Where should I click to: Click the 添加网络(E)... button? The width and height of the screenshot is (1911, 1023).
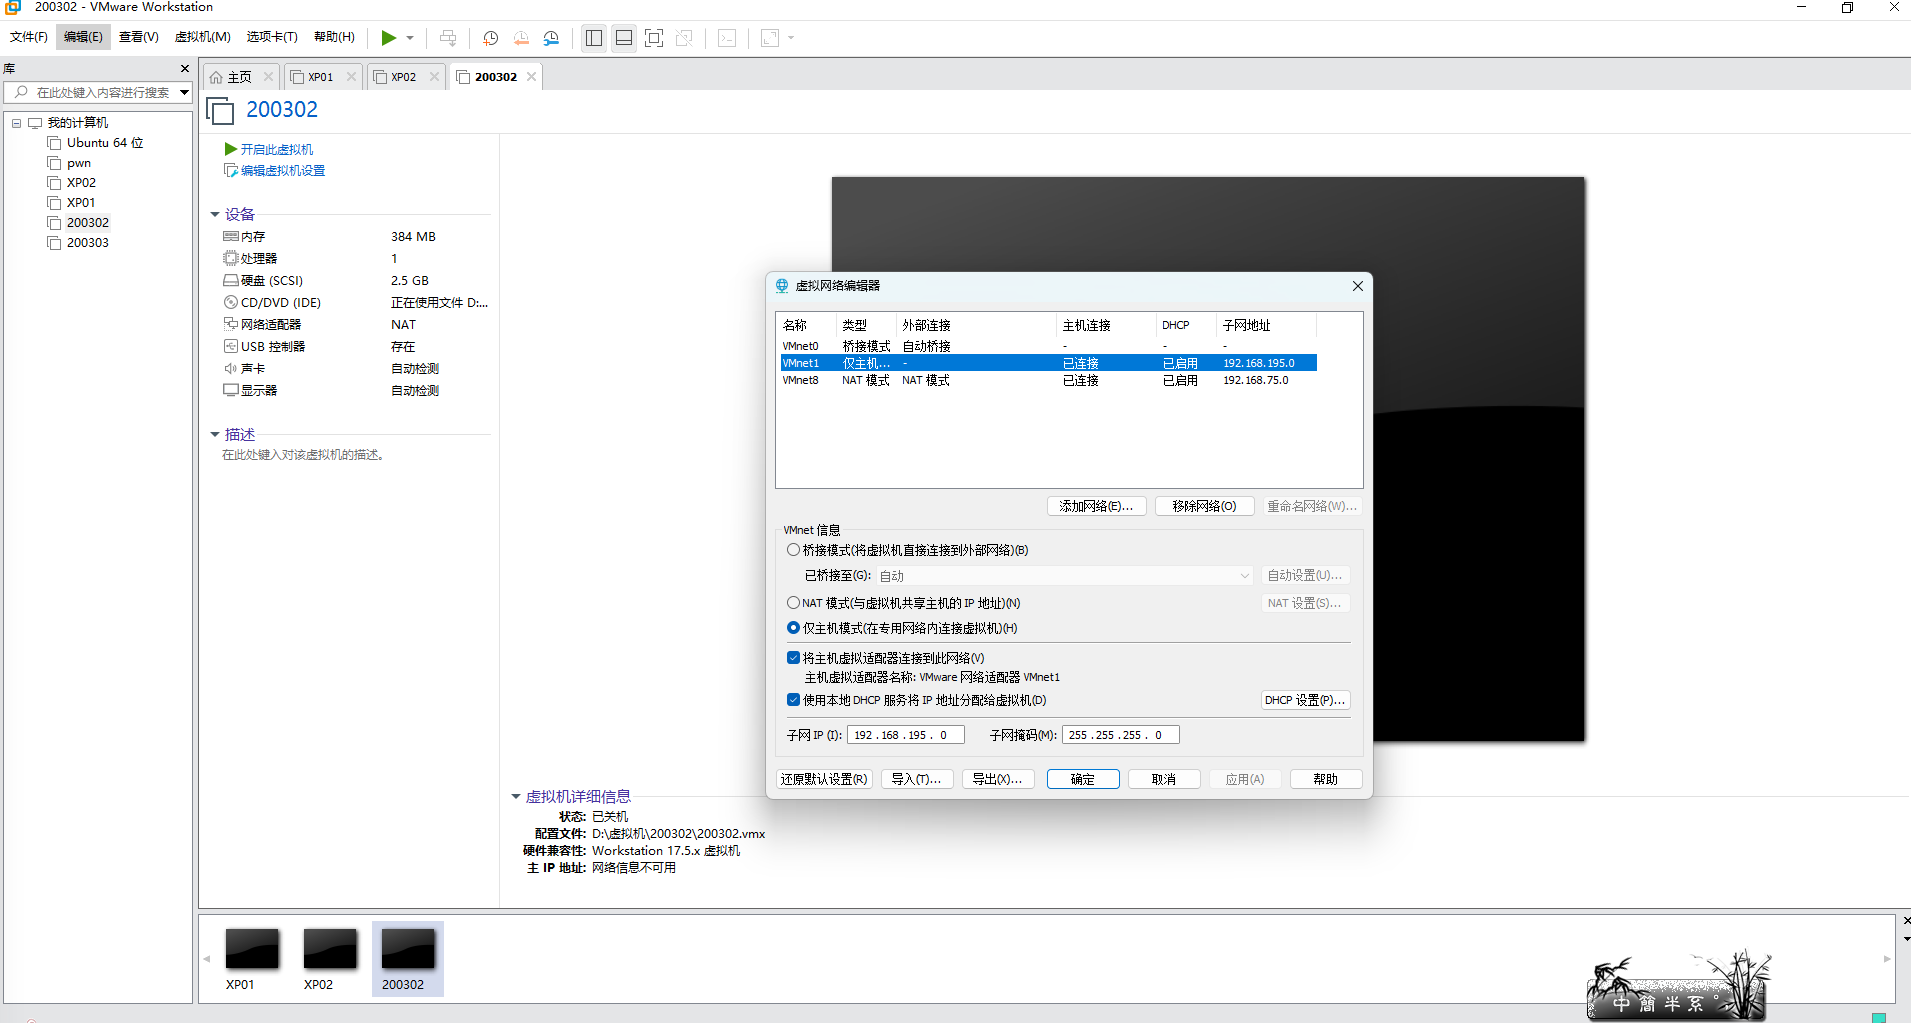[x=1096, y=506]
